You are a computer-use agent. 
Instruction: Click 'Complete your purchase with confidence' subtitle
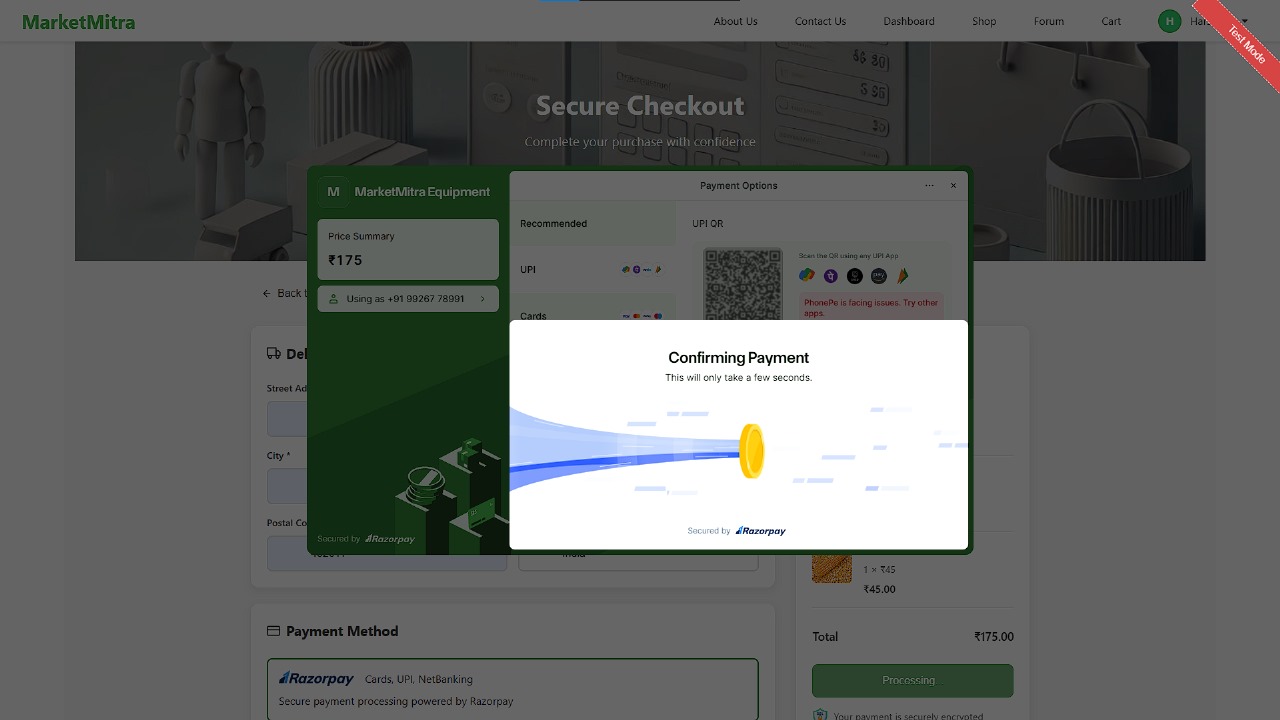[640, 142]
